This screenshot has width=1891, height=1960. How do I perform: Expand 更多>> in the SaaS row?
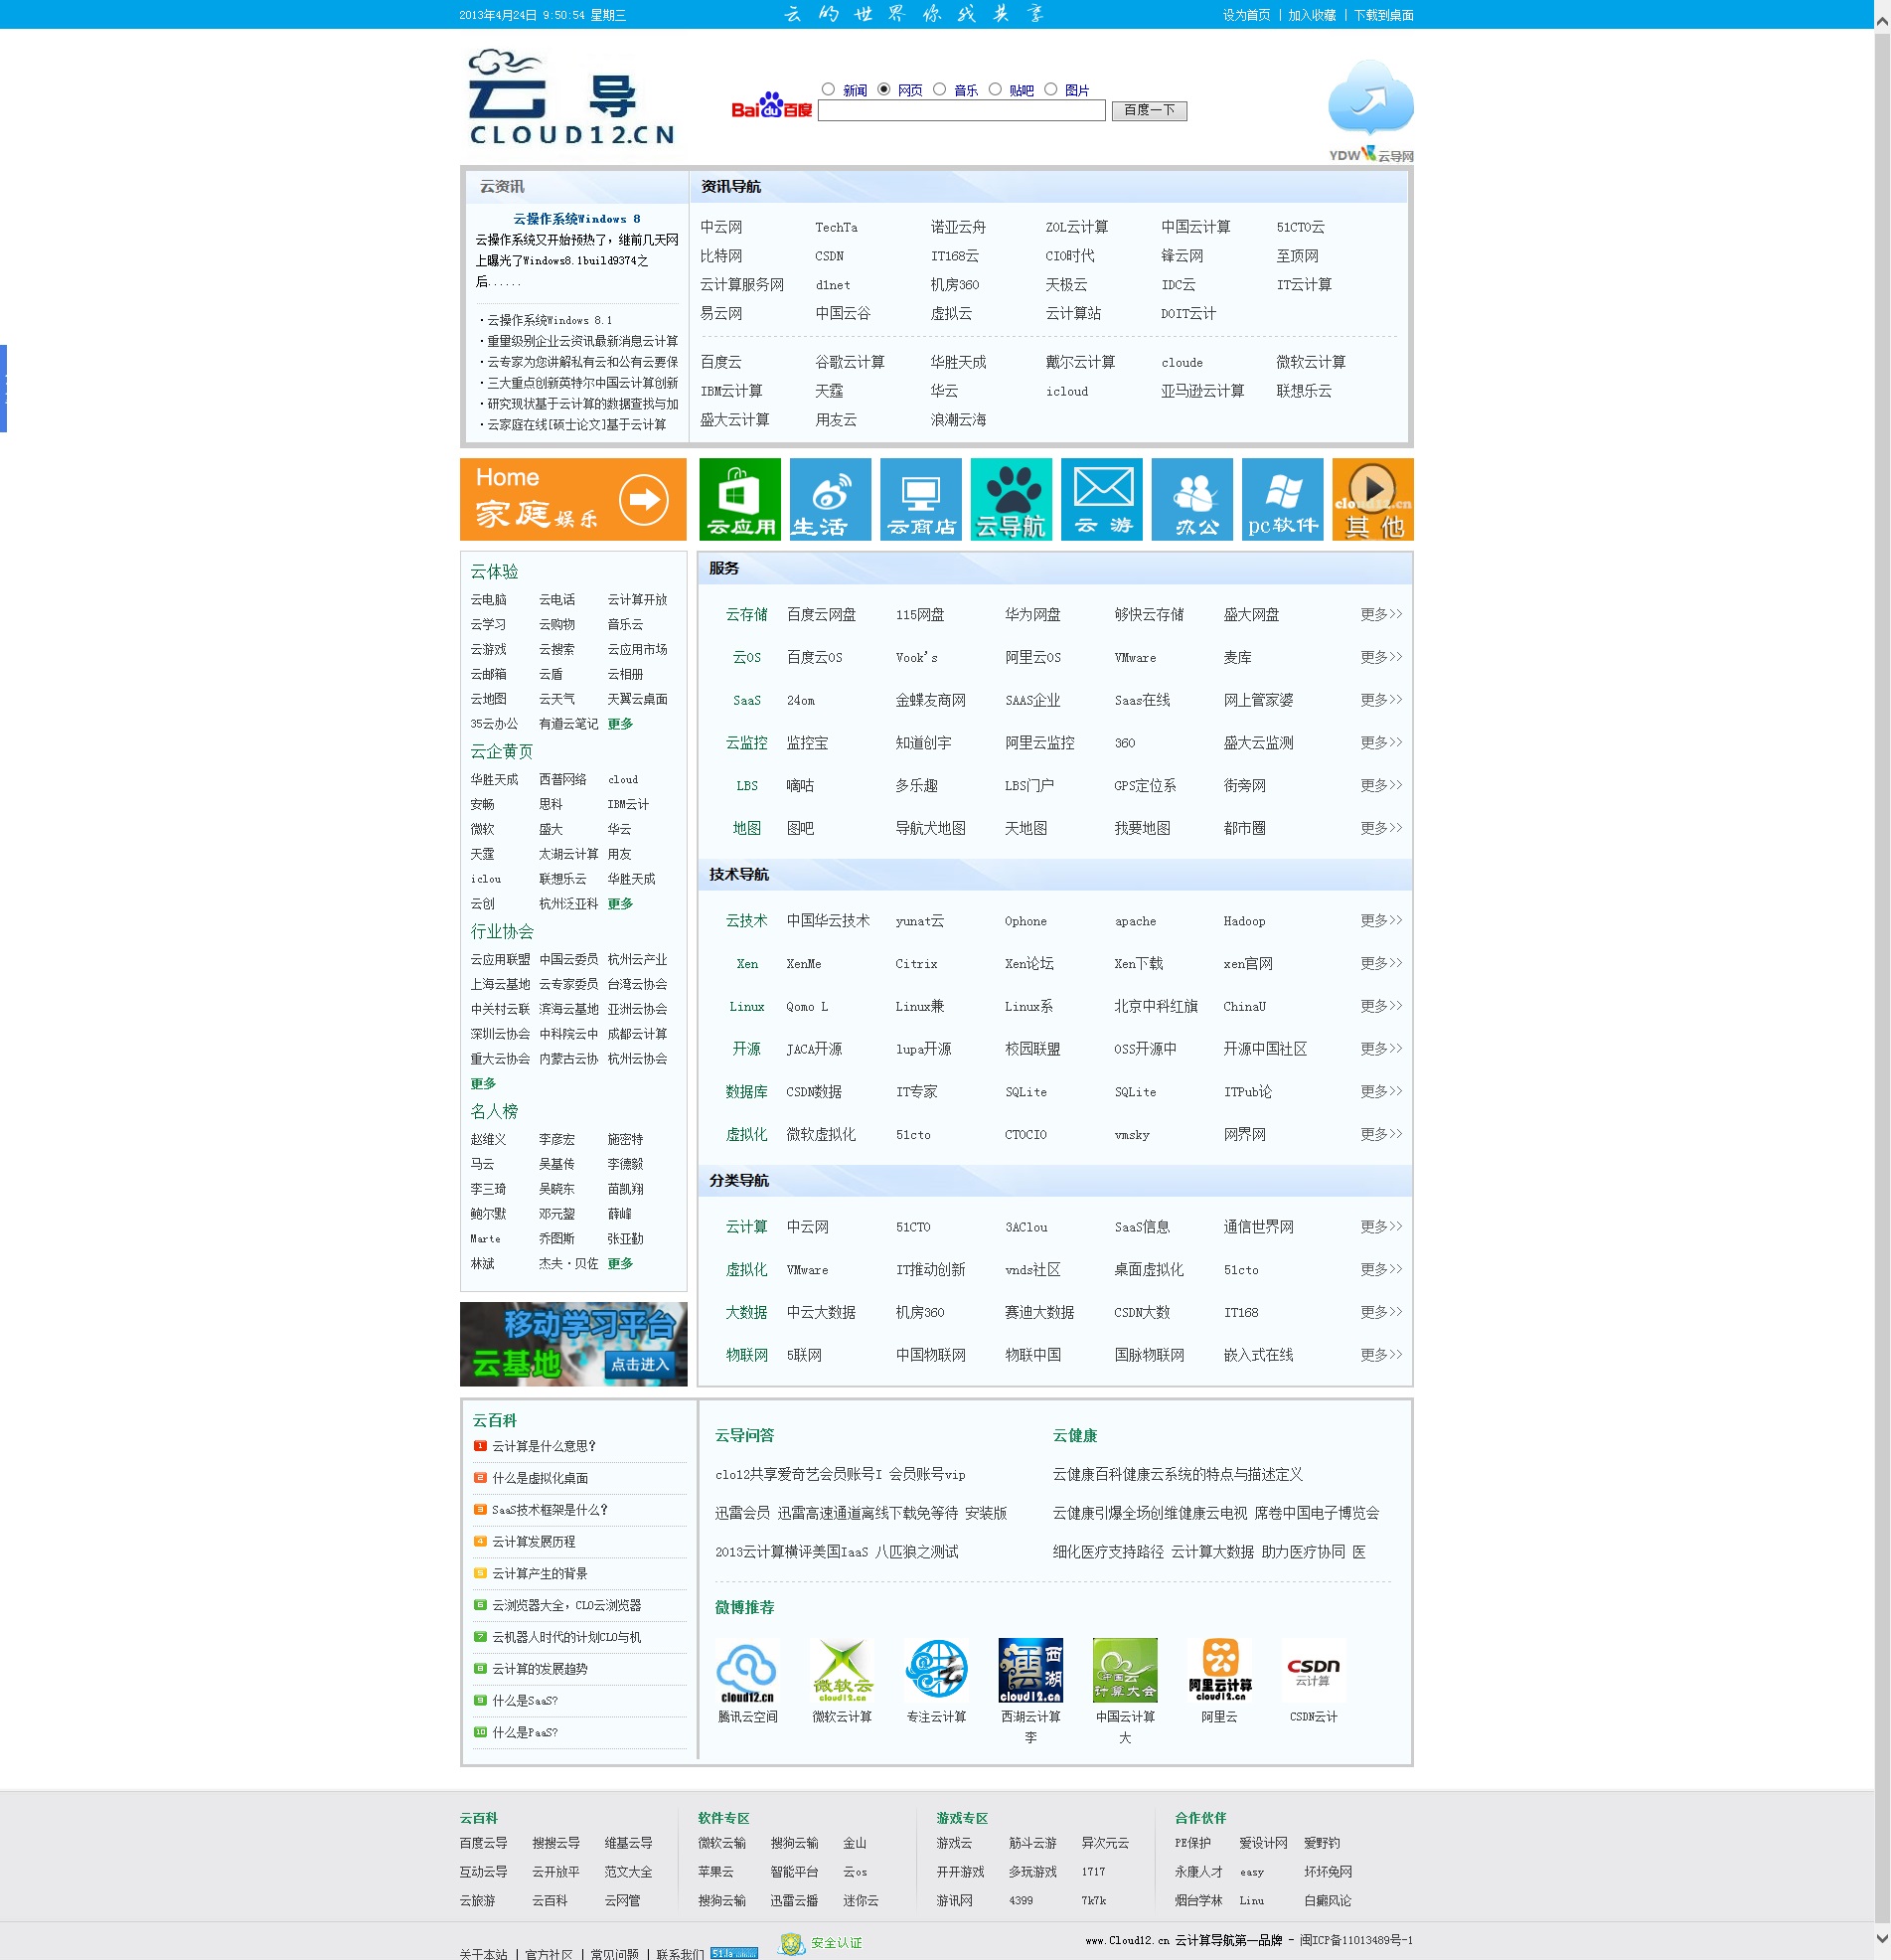[x=1381, y=700]
